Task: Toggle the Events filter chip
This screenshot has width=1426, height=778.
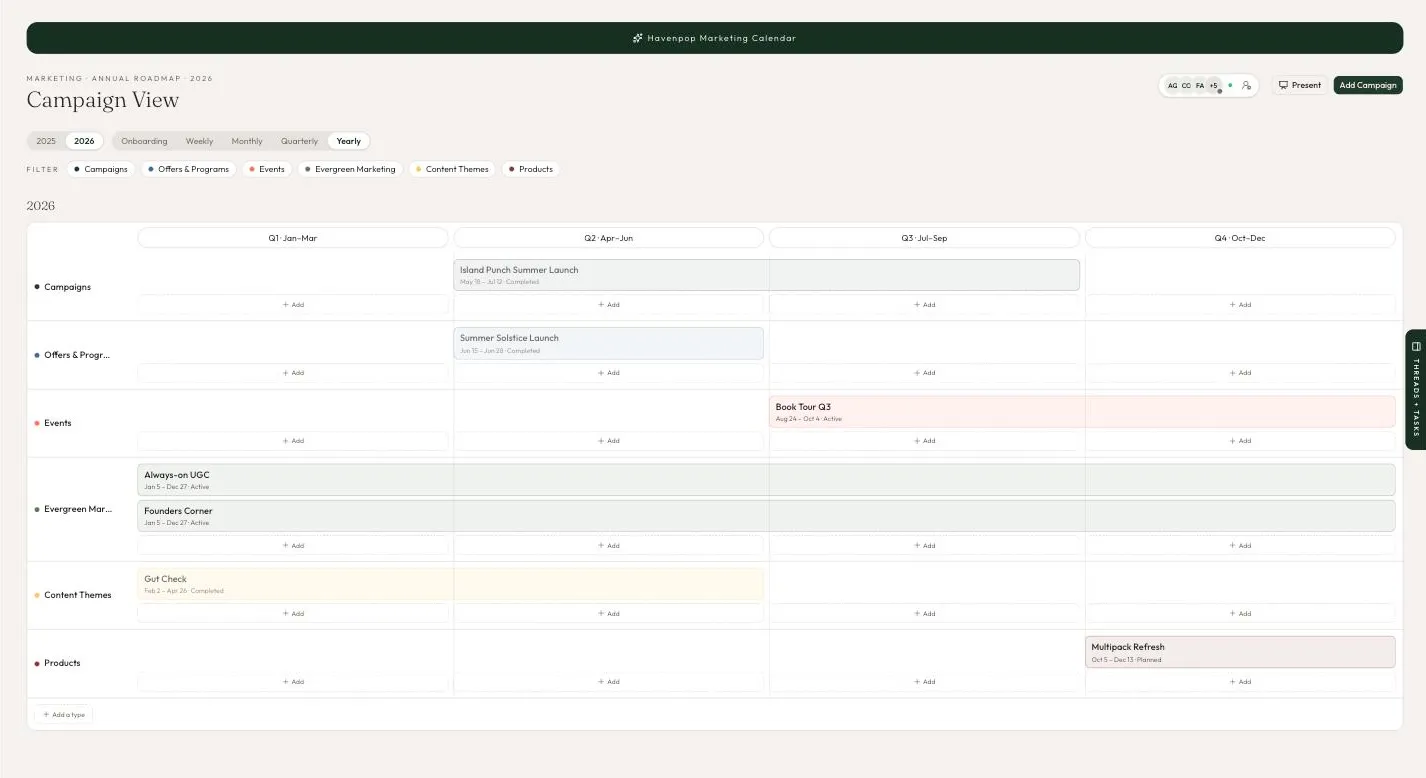Action: [x=267, y=169]
